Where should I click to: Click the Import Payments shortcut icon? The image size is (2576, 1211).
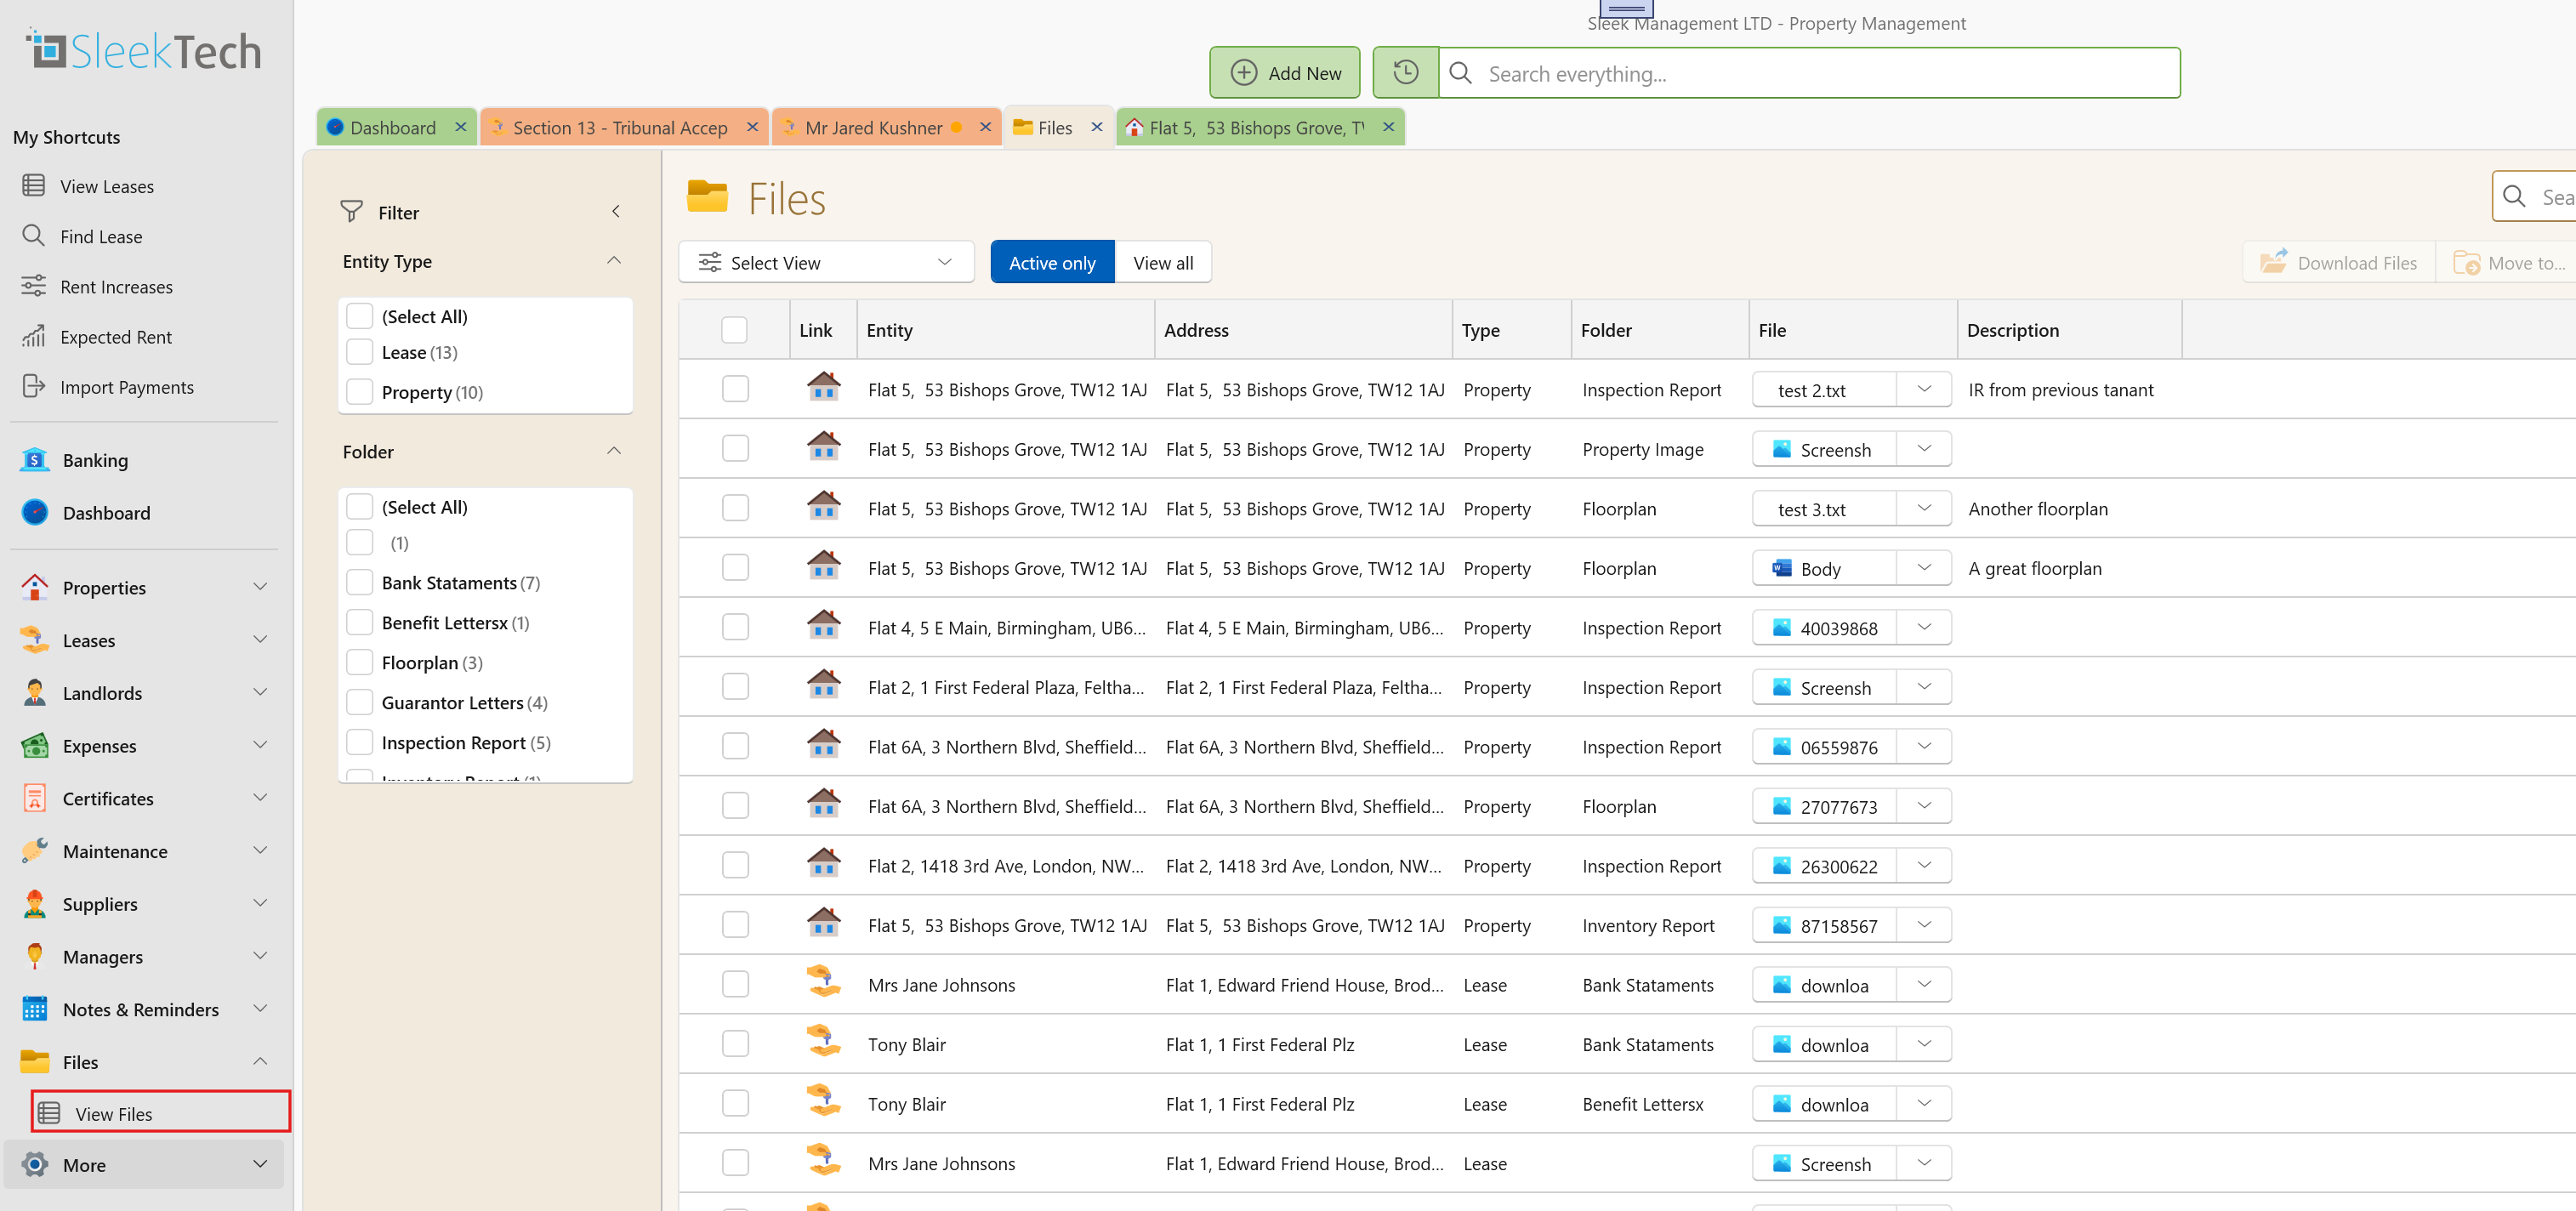(33, 386)
